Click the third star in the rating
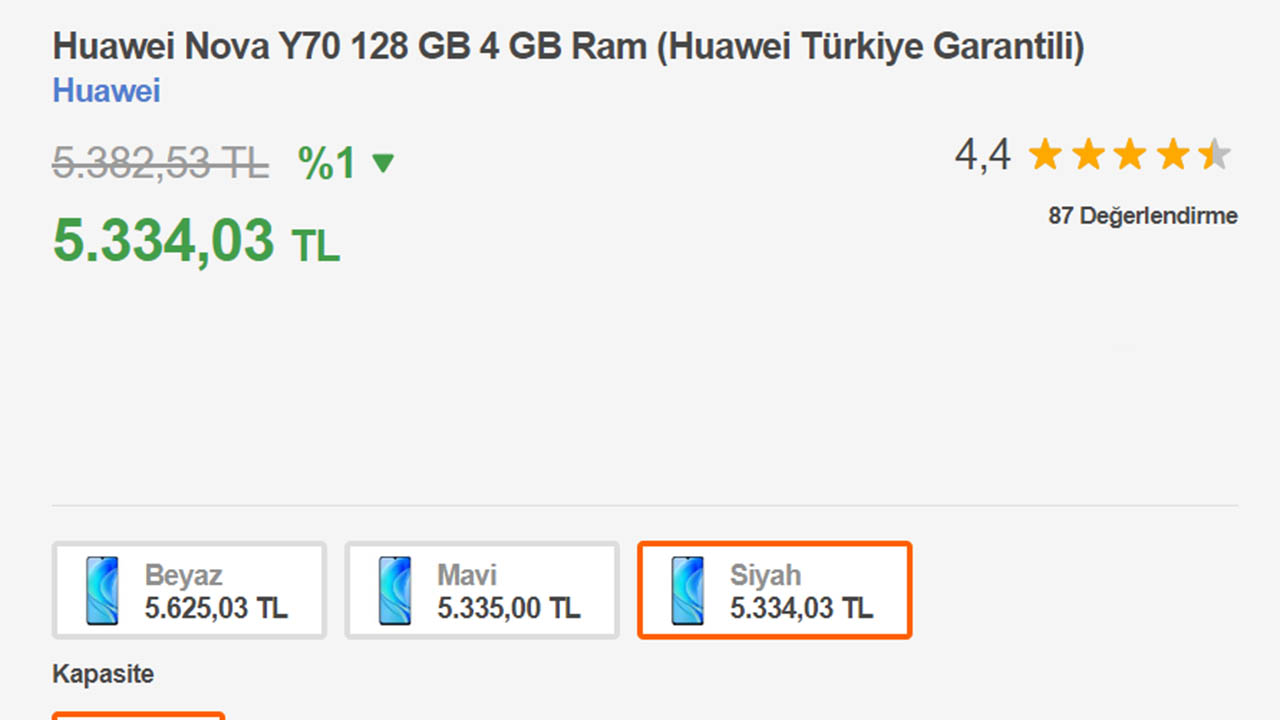Image resolution: width=1280 pixels, height=720 pixels. point(1130,154)
